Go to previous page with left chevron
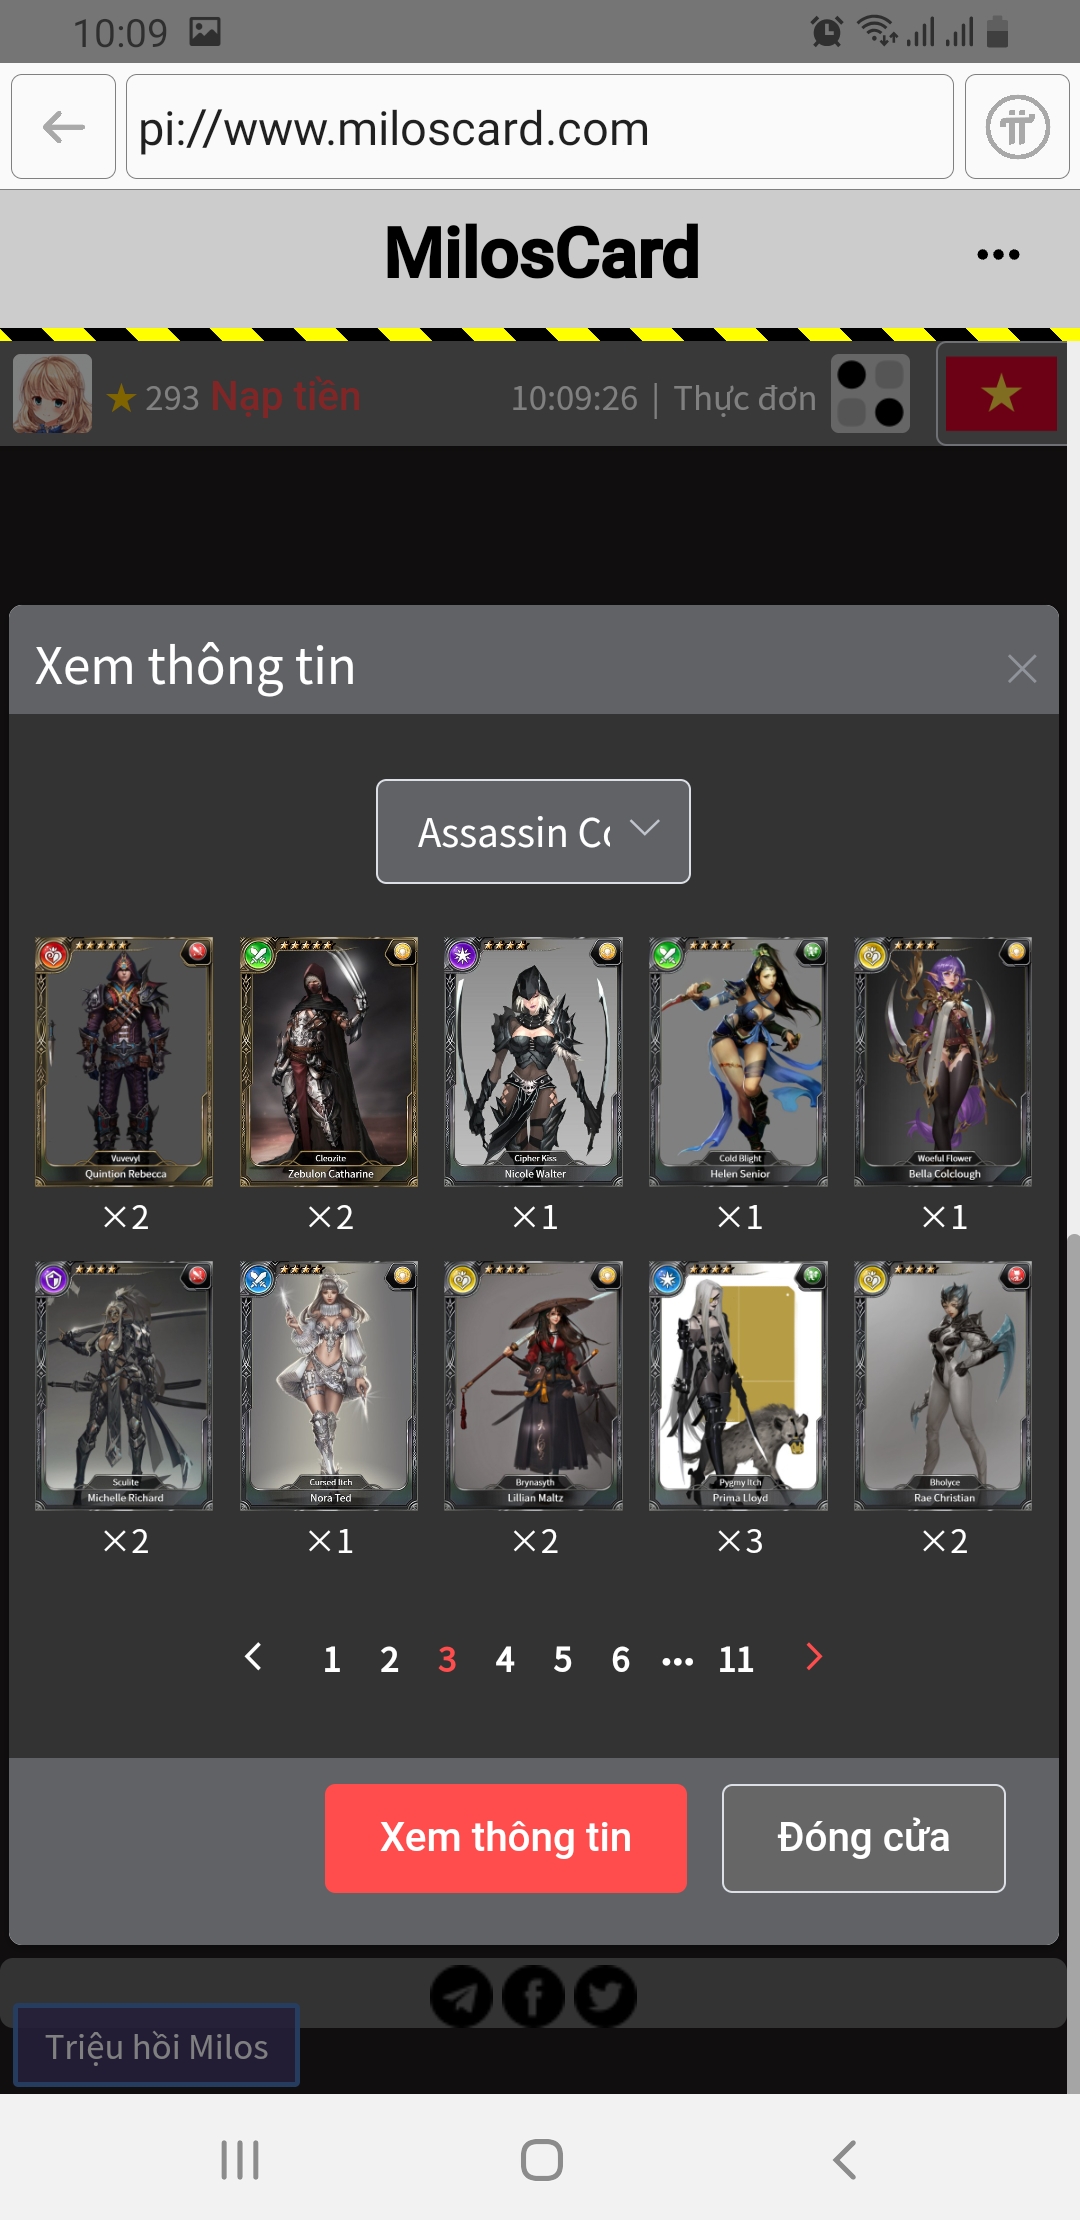This screenshot has width=1080, height=2220. click(253, 1657)
